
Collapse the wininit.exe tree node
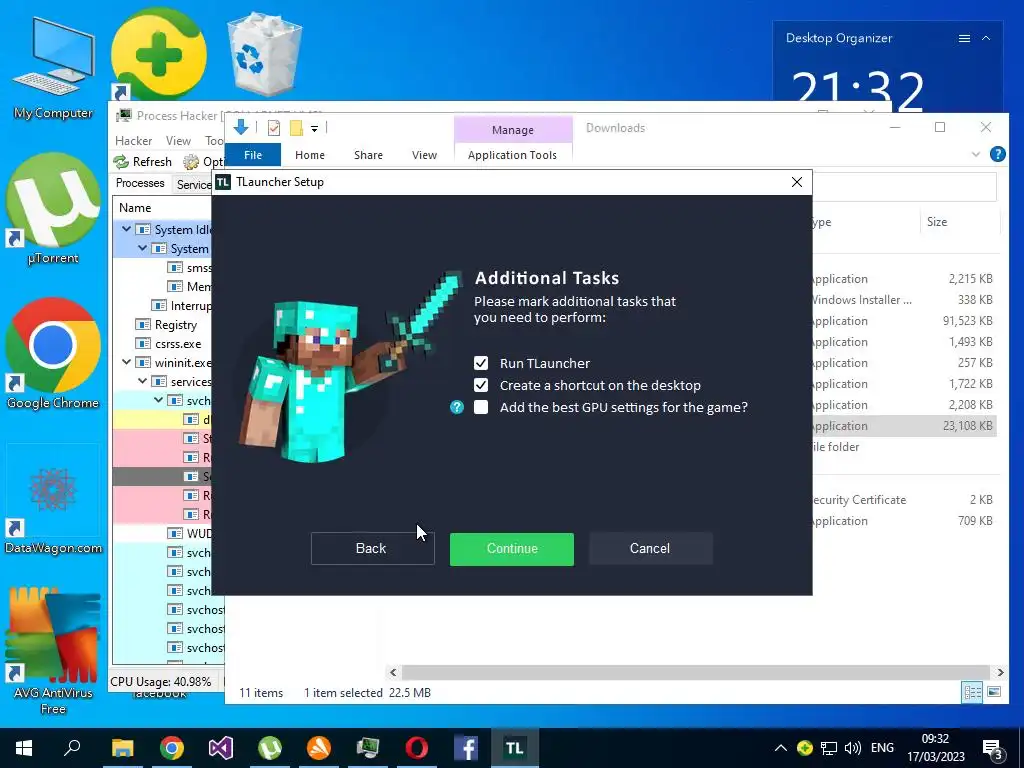(x=127, y=362)
